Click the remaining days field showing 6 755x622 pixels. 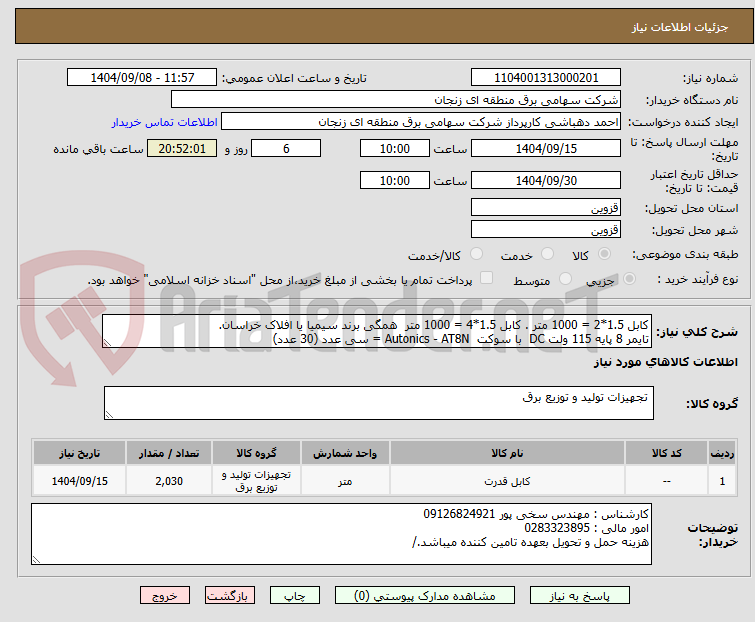pyautogui.click(x=286, y=148)
